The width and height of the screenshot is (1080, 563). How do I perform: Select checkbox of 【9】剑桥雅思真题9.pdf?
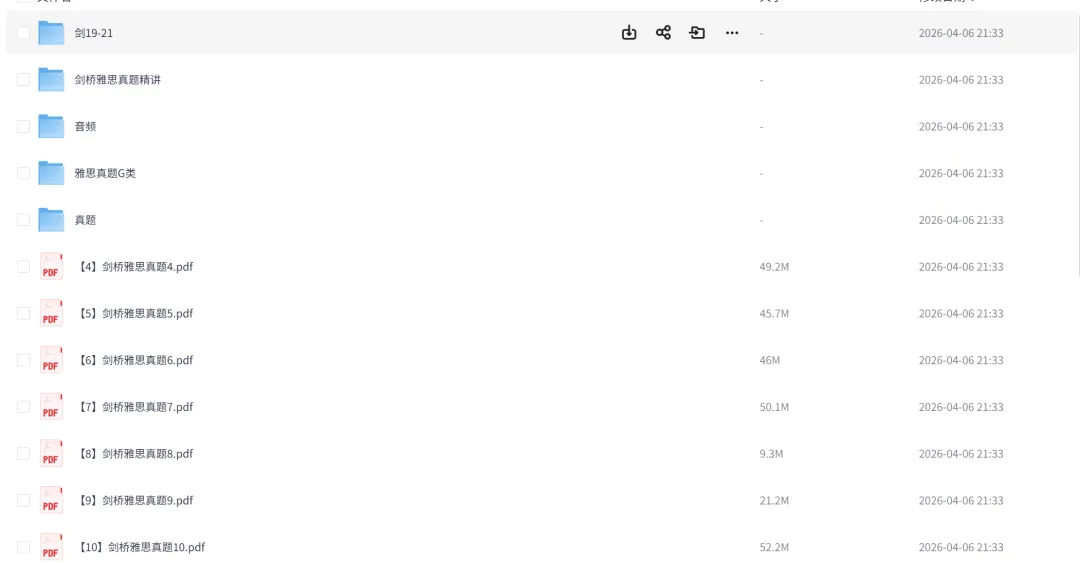23,500
